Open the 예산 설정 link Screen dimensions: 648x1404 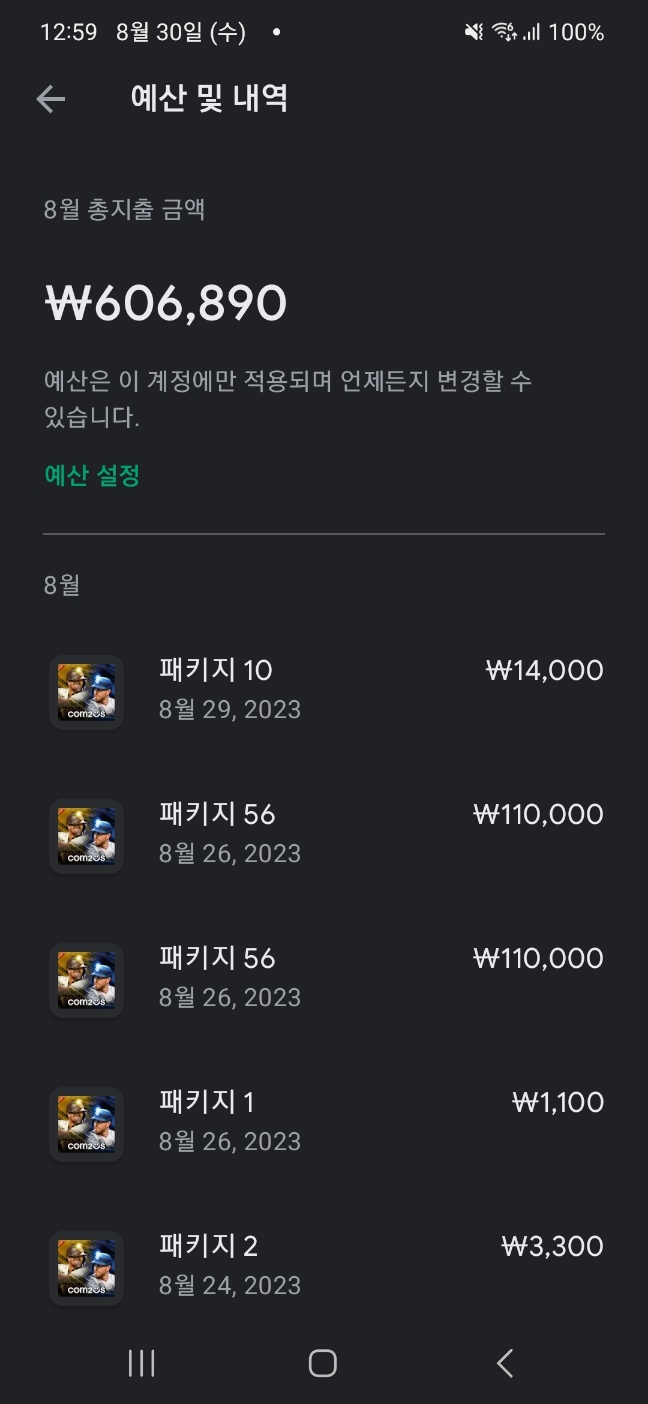(92, 476)
